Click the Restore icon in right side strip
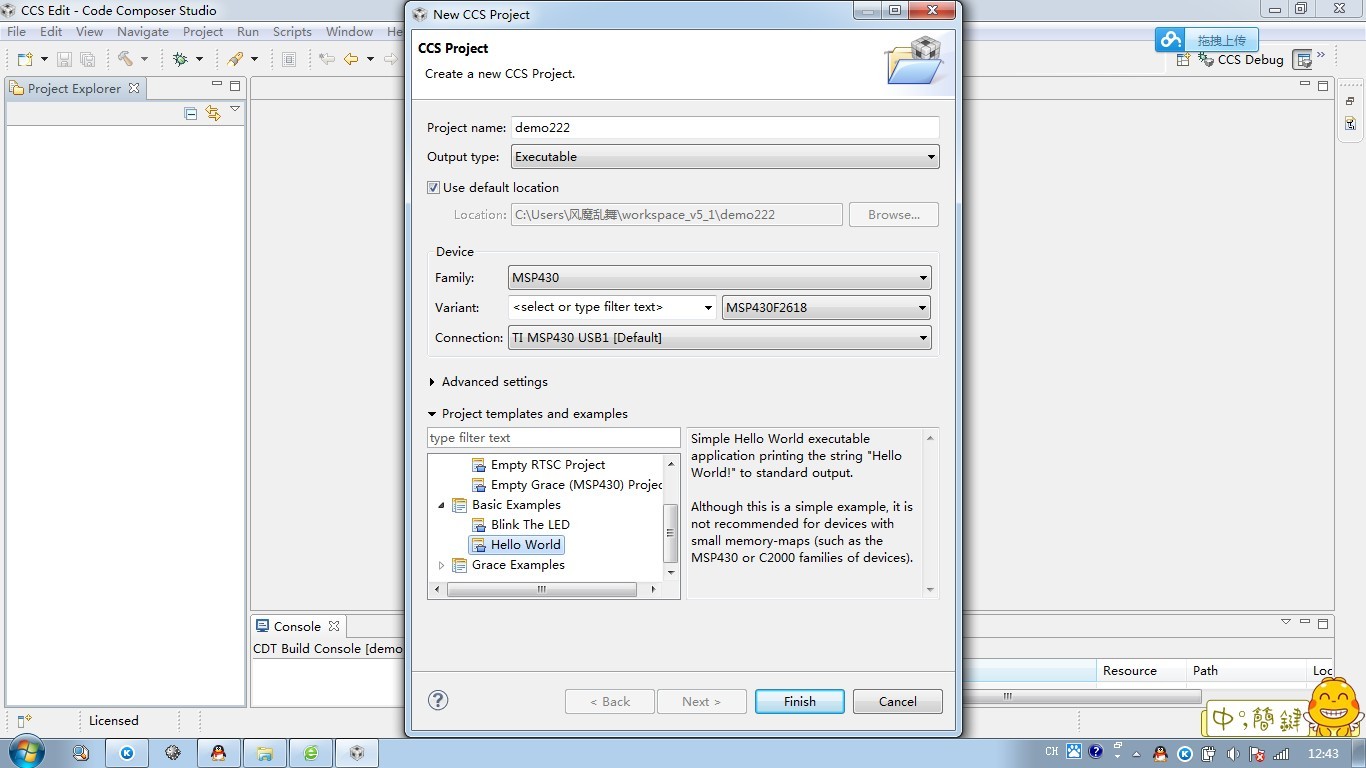 tap(1350, 101)
